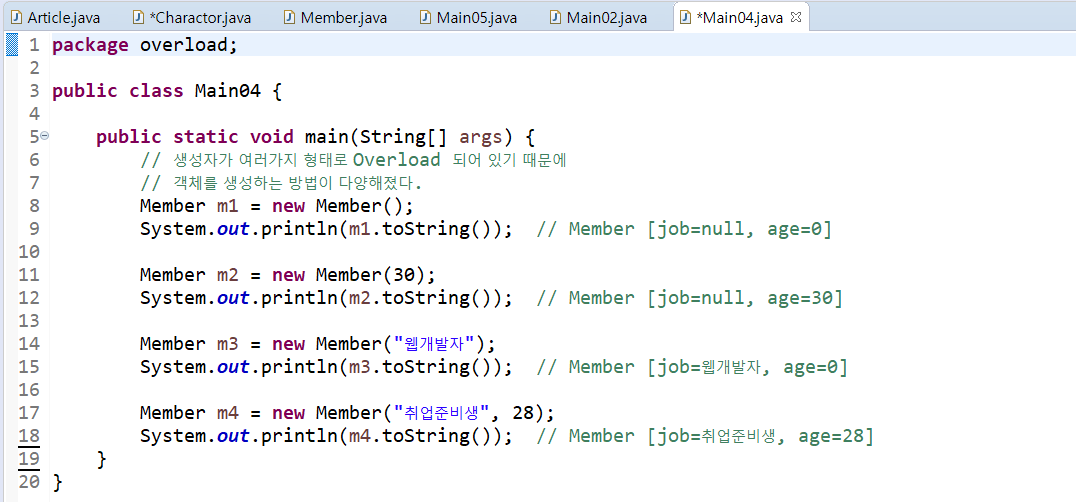Click line number 12 in the gutter

(x=30, y=298)
